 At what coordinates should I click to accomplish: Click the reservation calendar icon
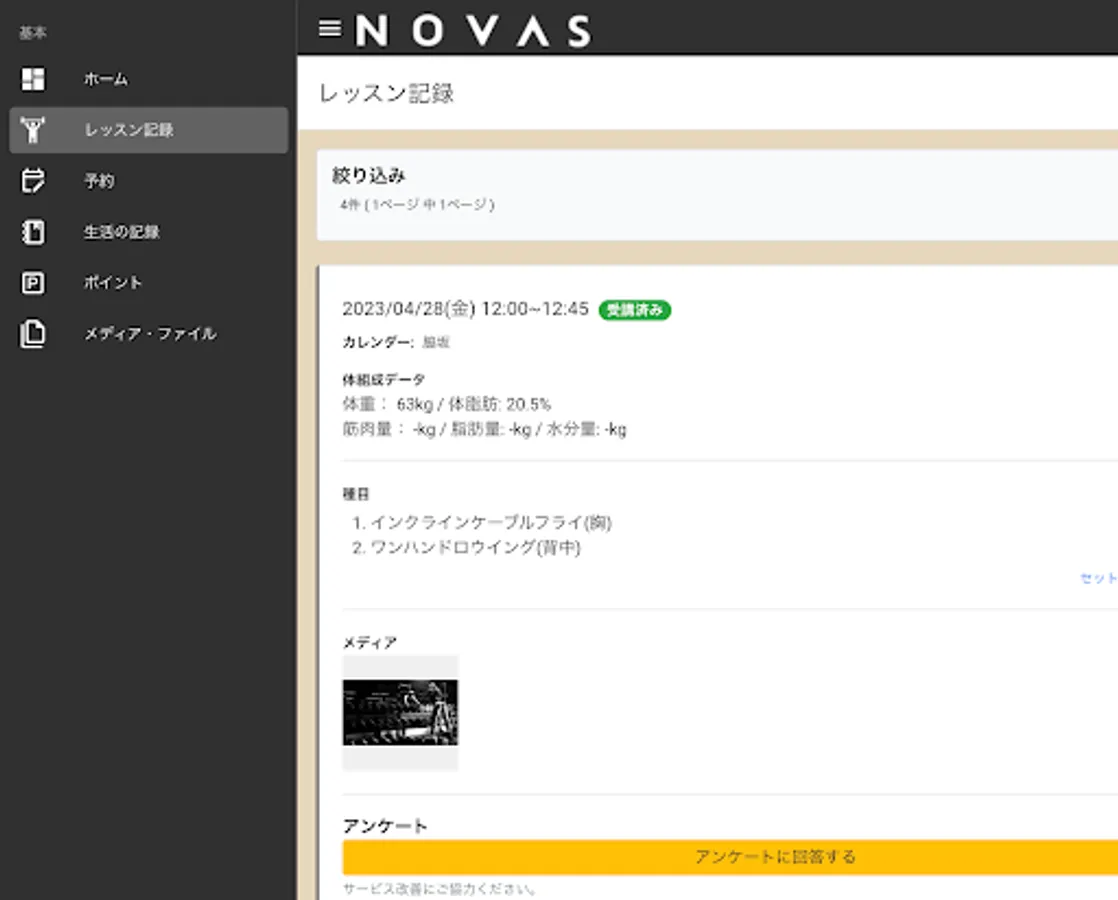33,181
